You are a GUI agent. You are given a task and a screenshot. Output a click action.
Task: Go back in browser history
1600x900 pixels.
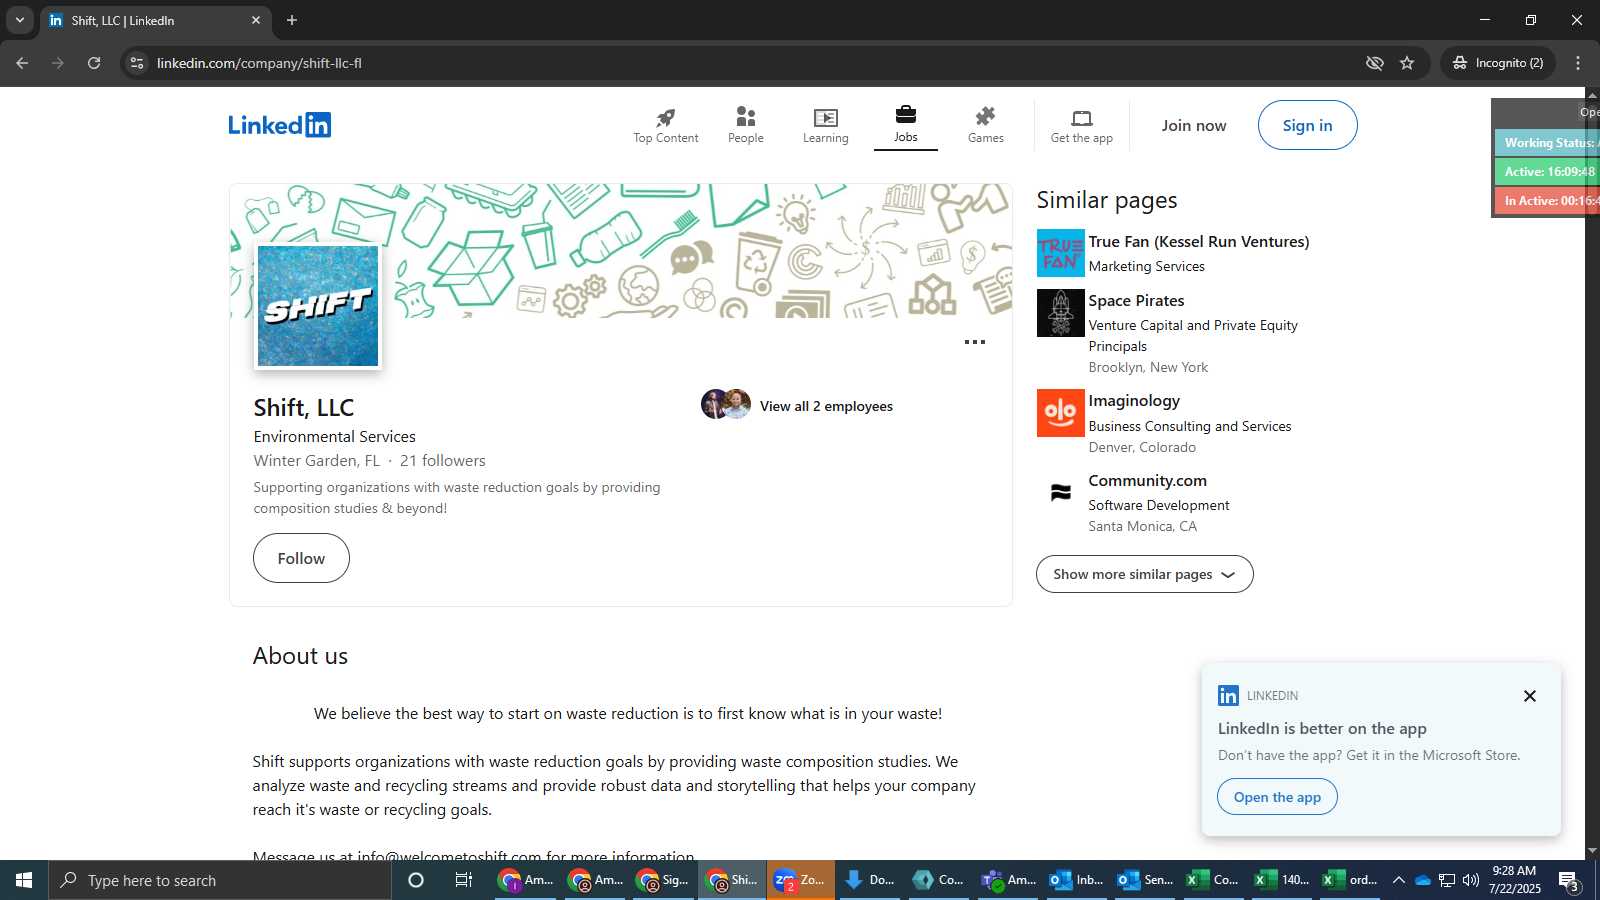click(x=22, y=63)
